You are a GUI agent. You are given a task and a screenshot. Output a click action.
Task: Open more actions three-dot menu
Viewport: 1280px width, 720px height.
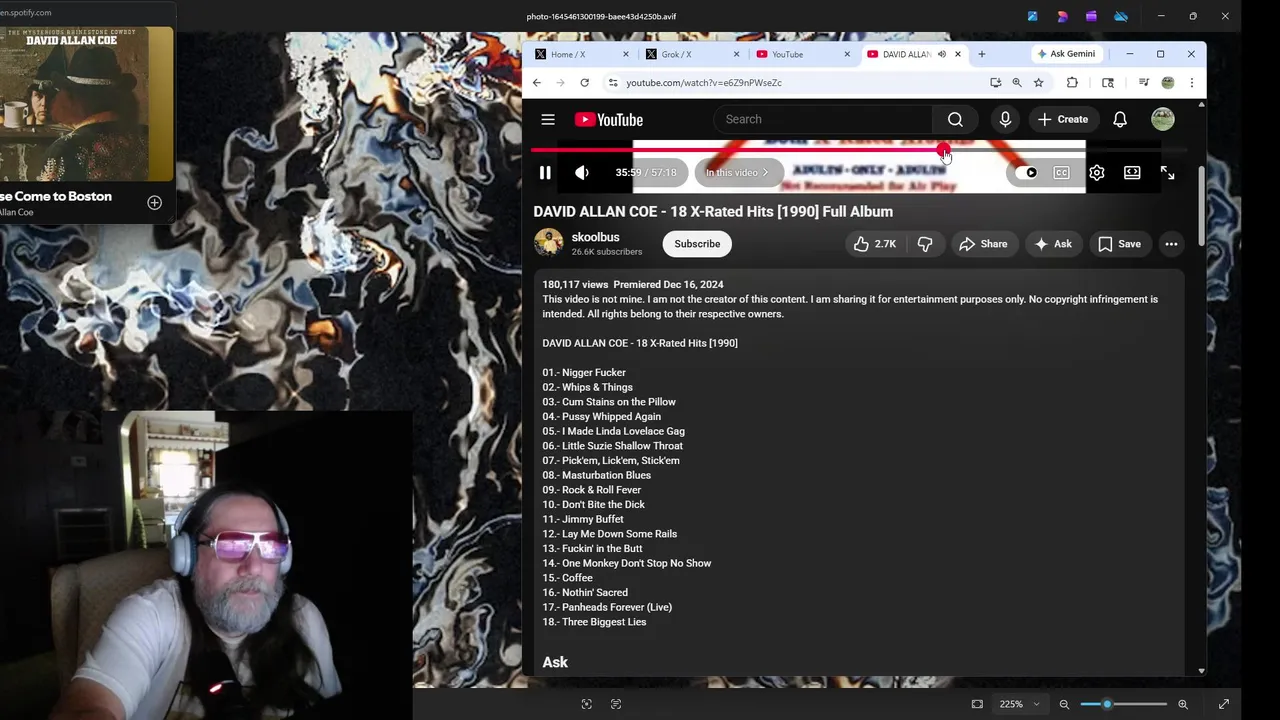pos(1171,244)
